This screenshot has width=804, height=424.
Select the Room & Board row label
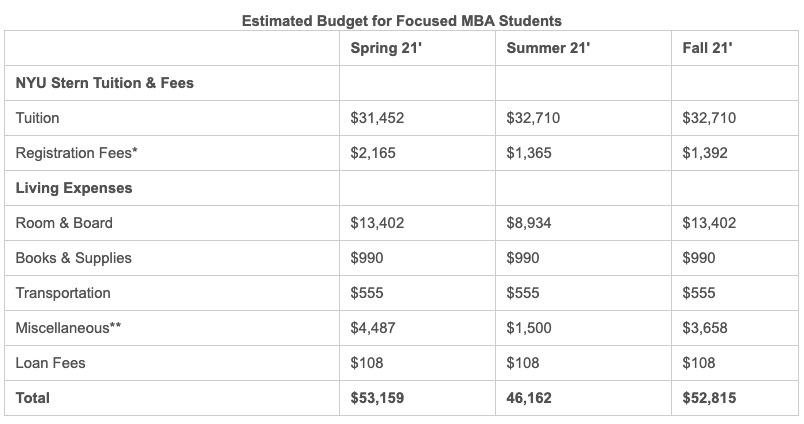pyautogui.click(x=64, y=223)
